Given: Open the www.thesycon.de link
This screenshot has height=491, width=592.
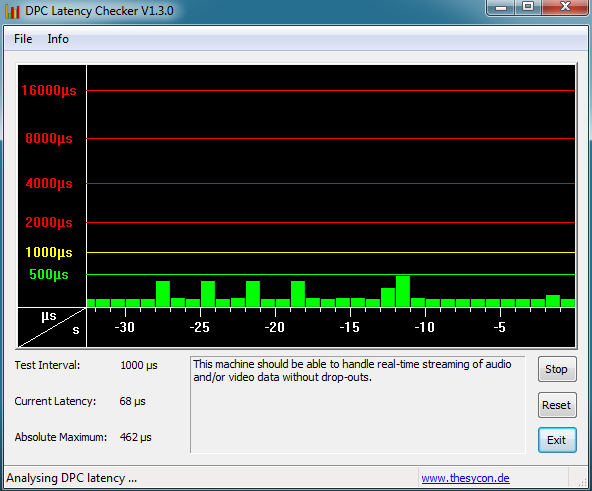Looking at the screenshot, I should [x=465, y=478].
